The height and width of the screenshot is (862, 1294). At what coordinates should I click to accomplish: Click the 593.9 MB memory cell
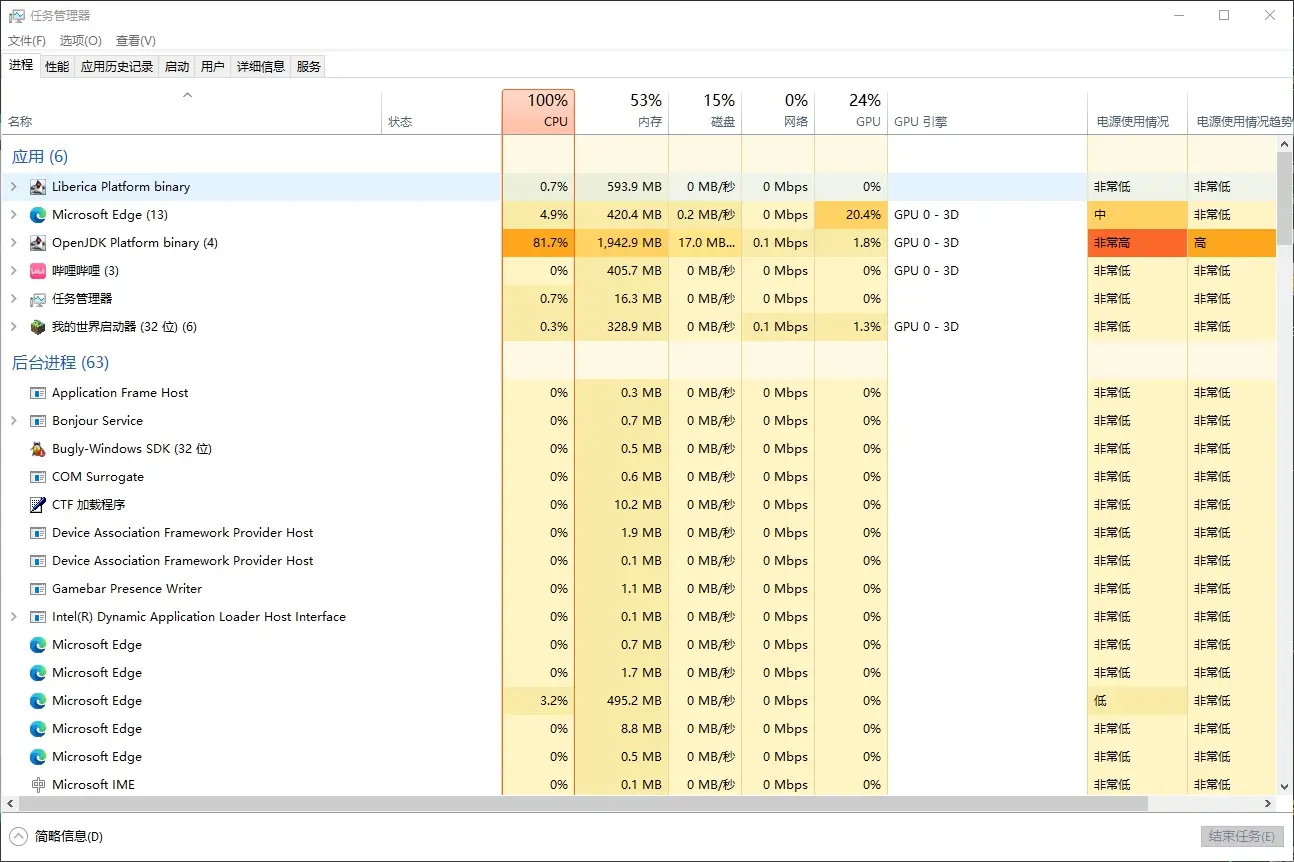point(622,187)
